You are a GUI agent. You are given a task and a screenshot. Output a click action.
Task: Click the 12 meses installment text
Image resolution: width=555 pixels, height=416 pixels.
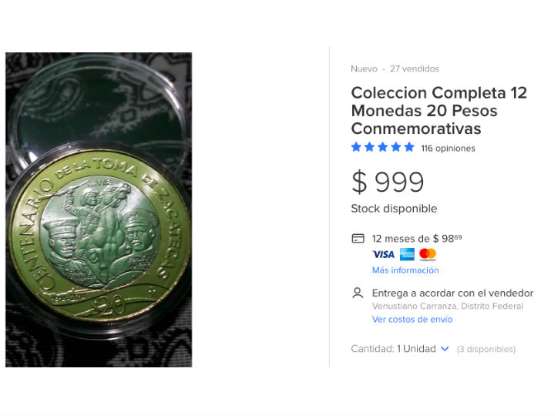pyautogui.click(x=417, y=239)
